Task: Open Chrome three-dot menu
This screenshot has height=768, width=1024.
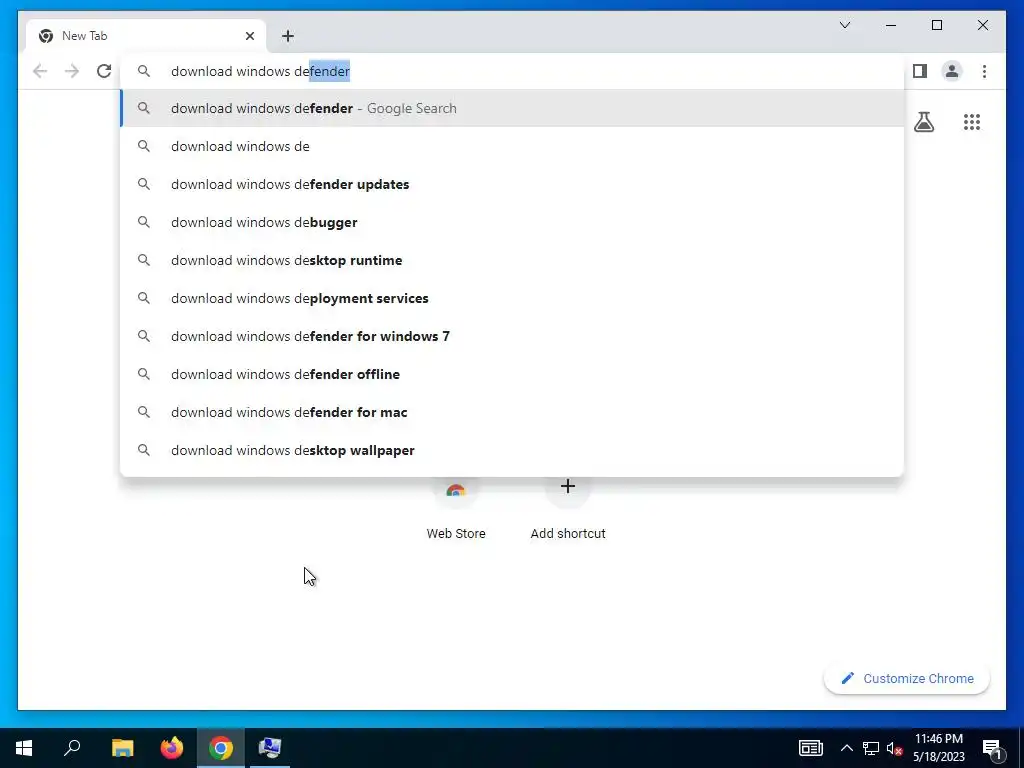Action: point(984,71)
